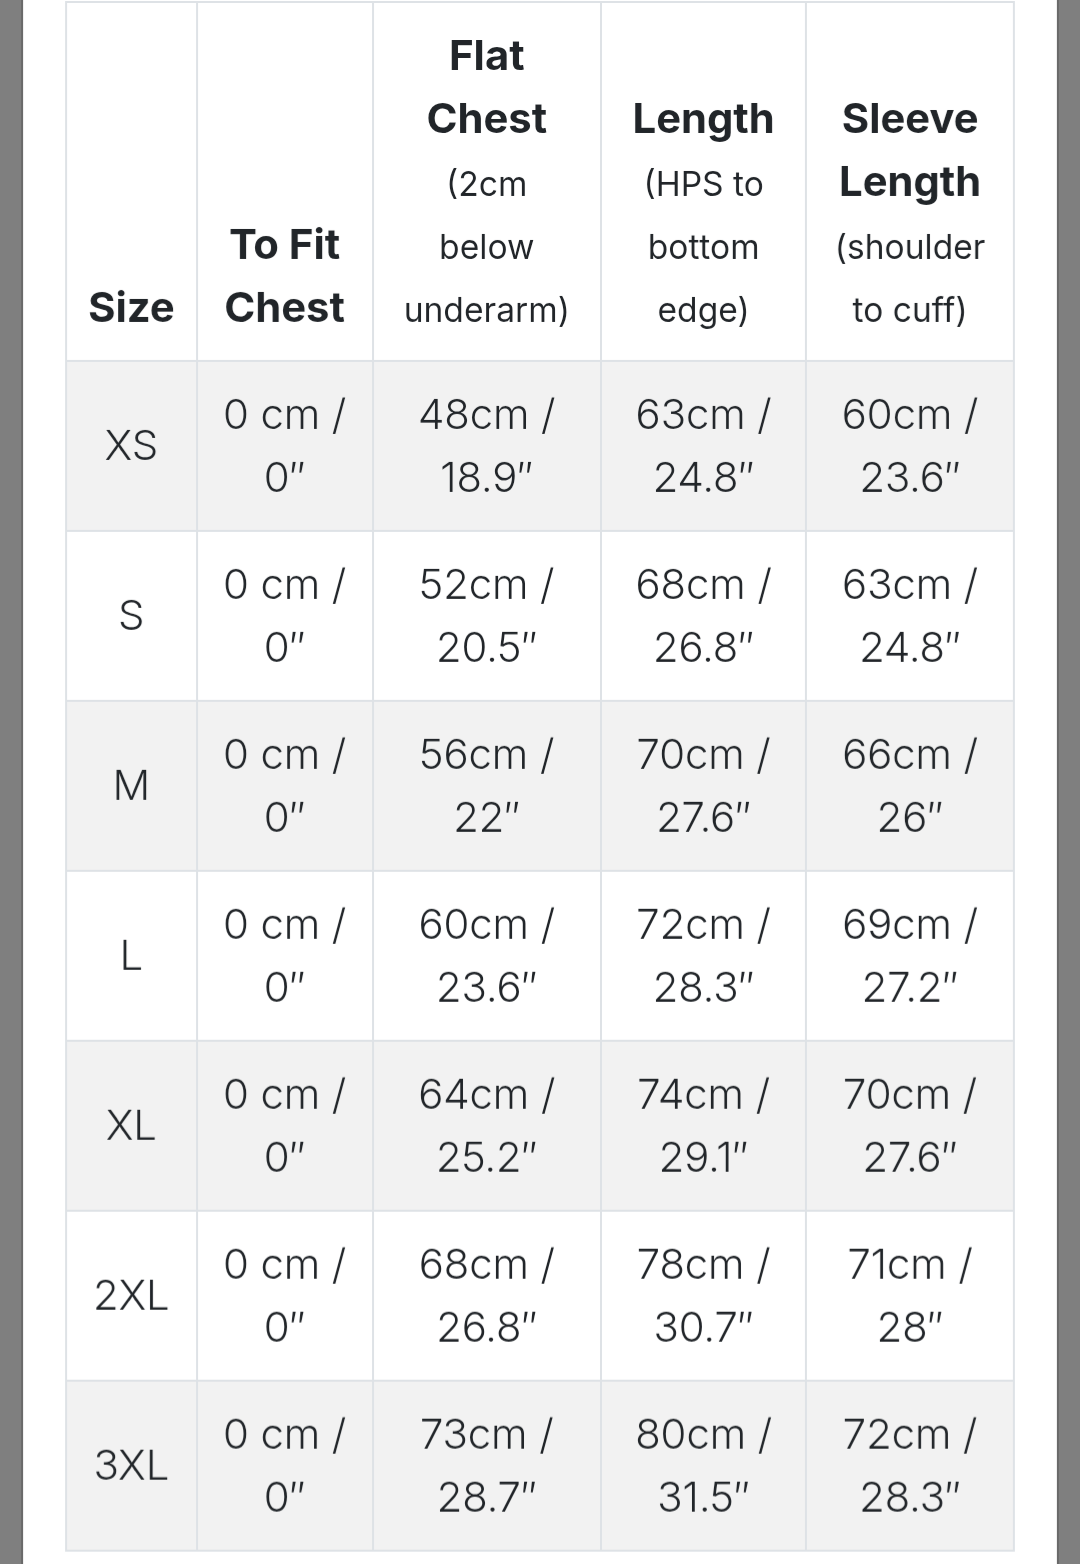Click the 66cm / 26" sleeve length cell
This screenshot has height=1564, width=1080.
click(x=909, y=786)
